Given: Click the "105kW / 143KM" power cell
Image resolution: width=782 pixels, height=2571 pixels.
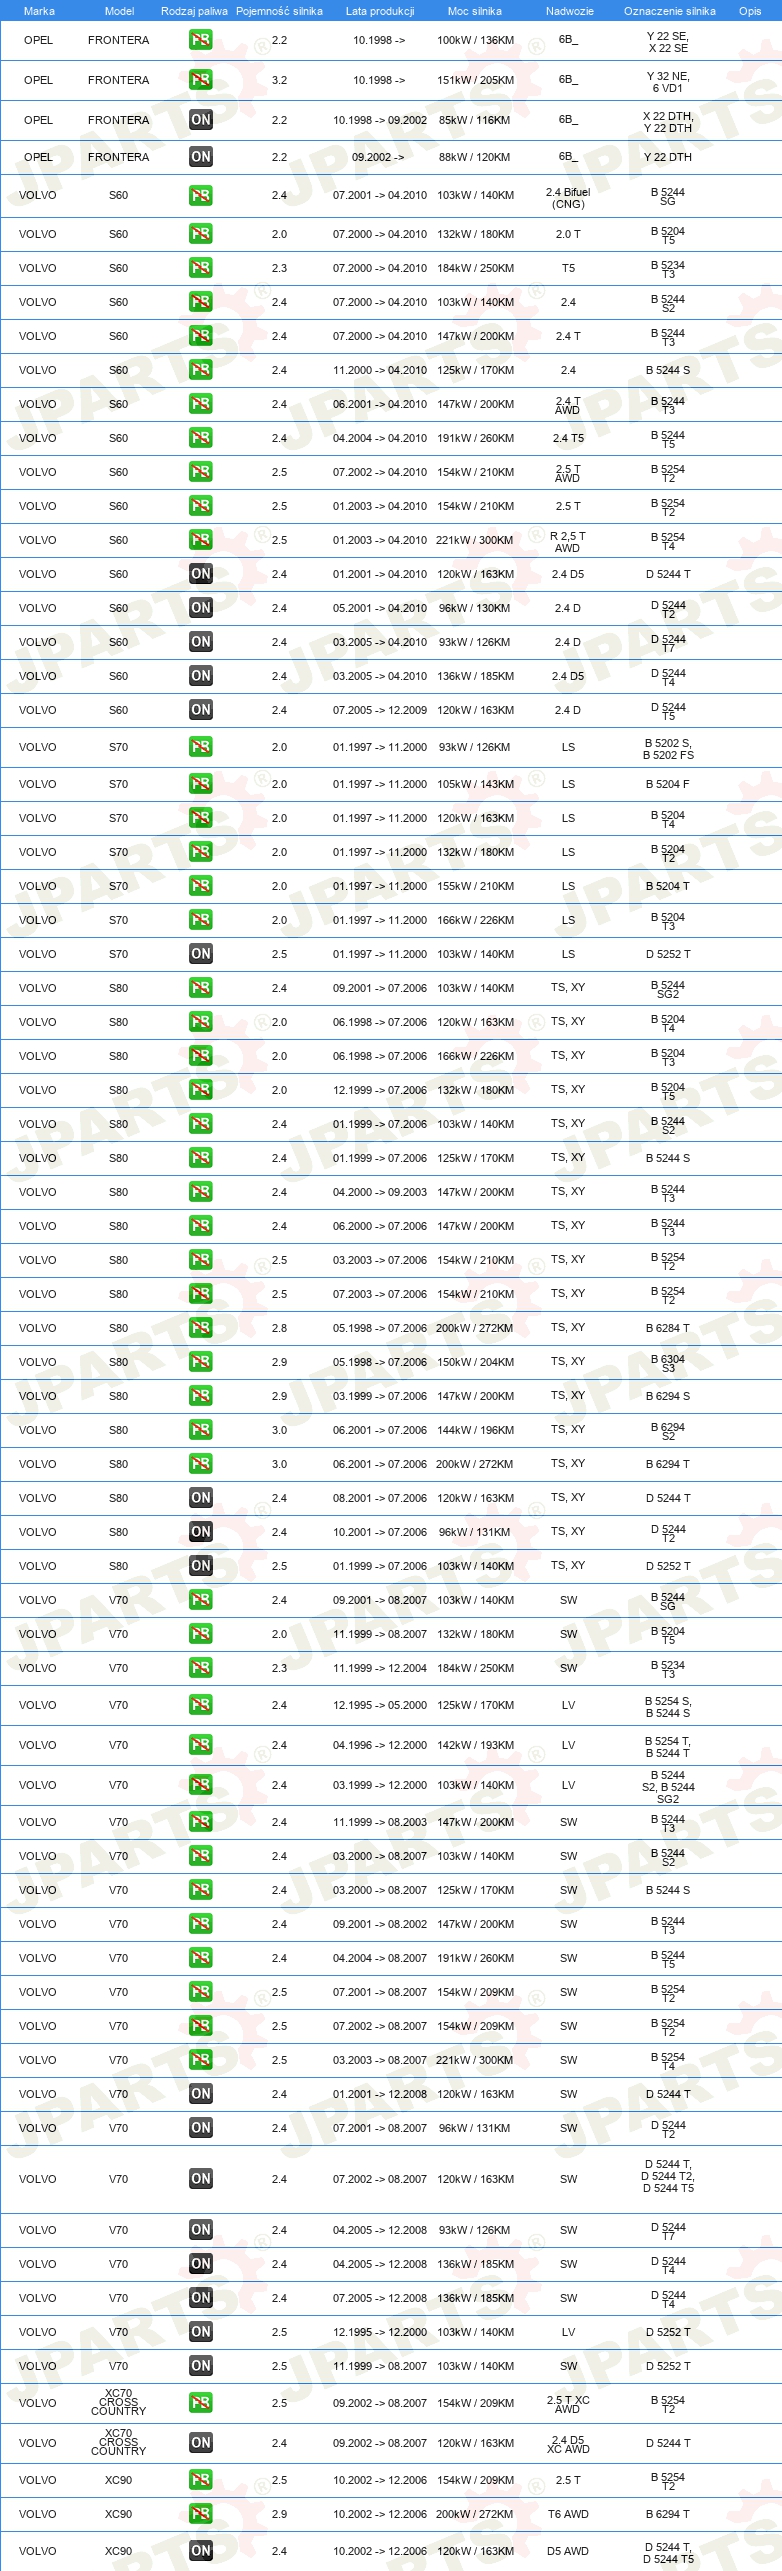Looking at the screenshot, I should click(475, 784).
